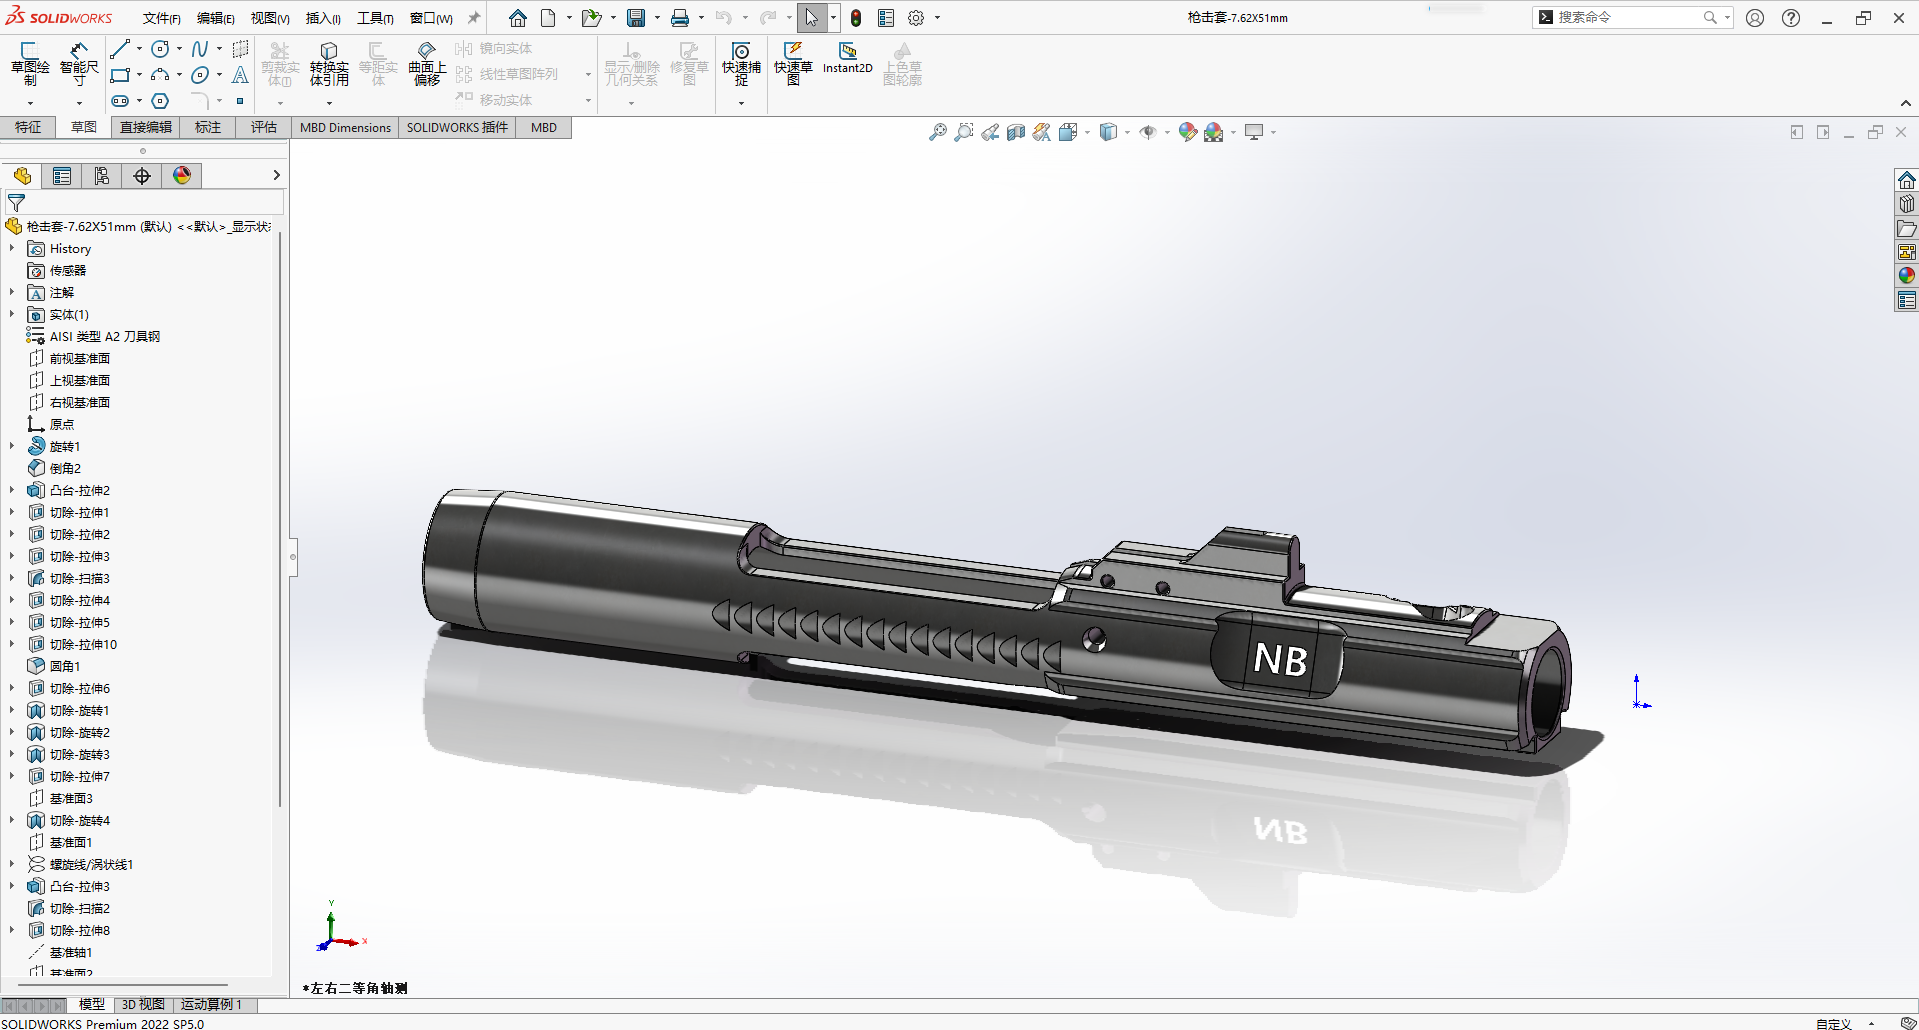The height and width of the screenshot is (1030, 1919).
Task: Expand the 旋转1 feature
Action: point(12,446)
